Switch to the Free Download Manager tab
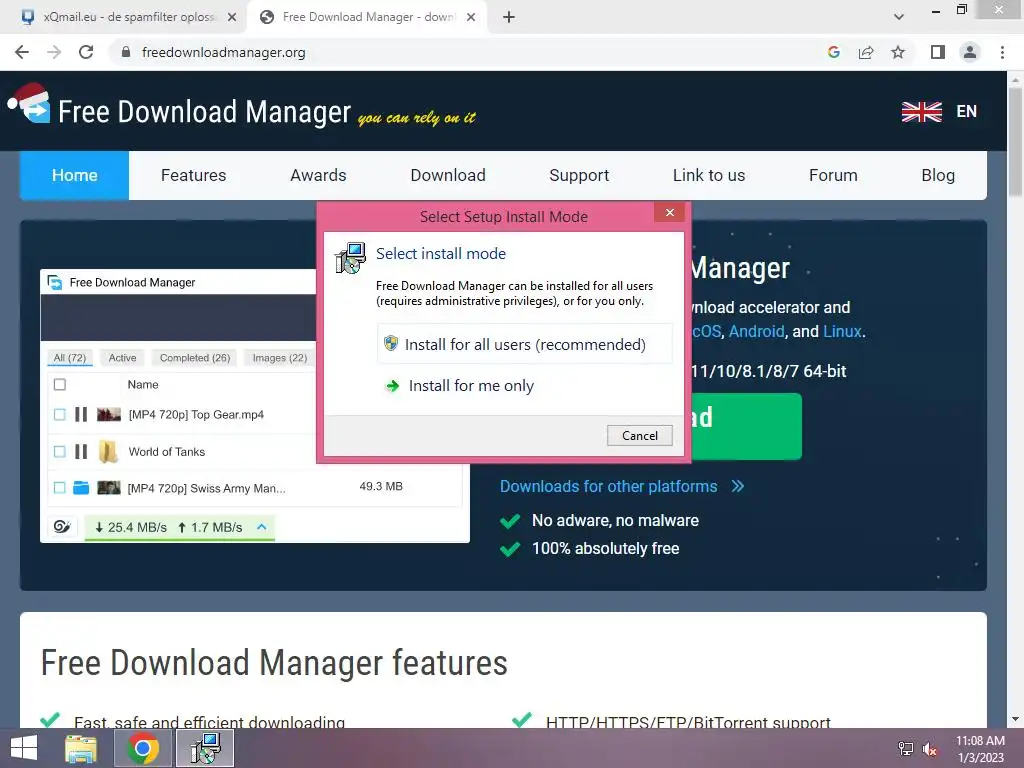Viewport: 1024px width, 768px height. 366,17
